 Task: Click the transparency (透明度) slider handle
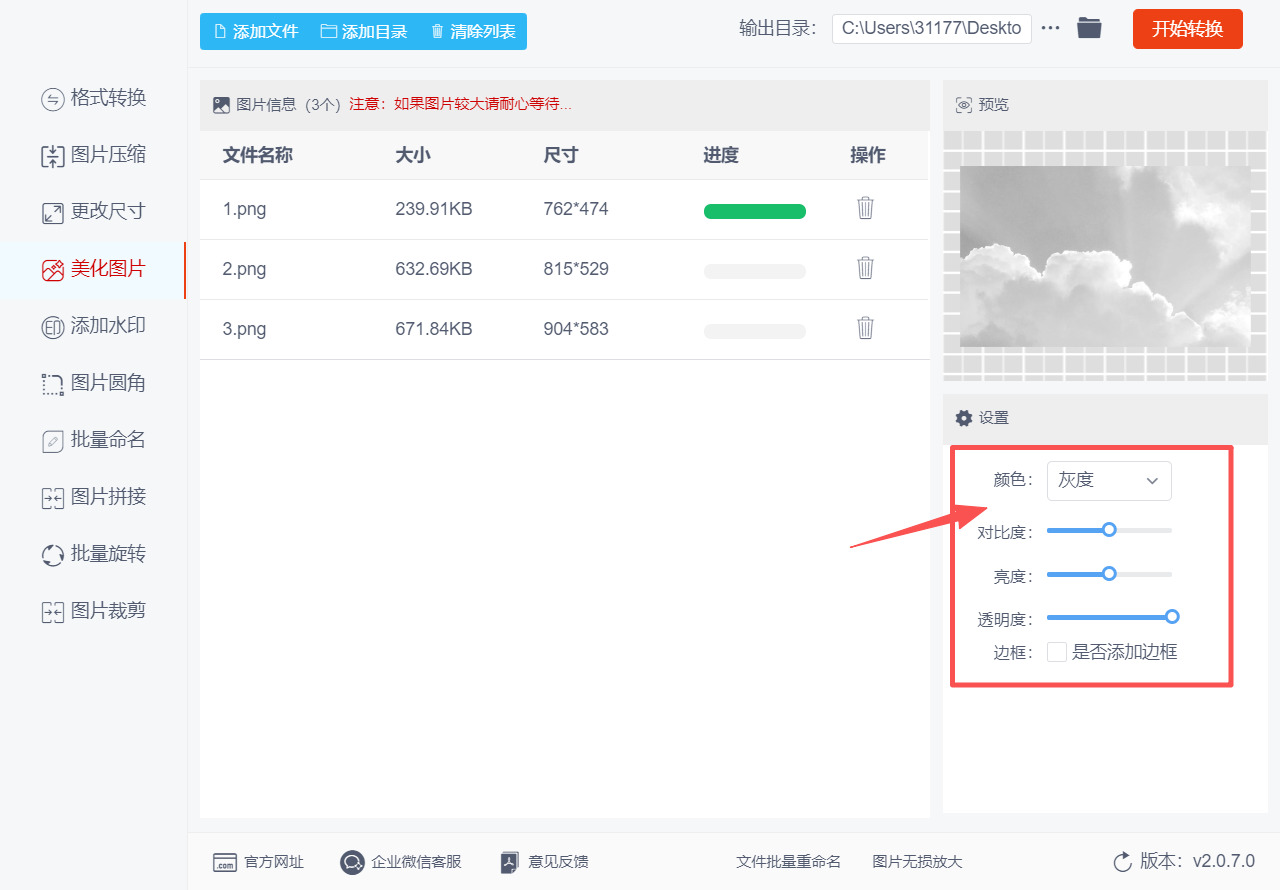1172,617
